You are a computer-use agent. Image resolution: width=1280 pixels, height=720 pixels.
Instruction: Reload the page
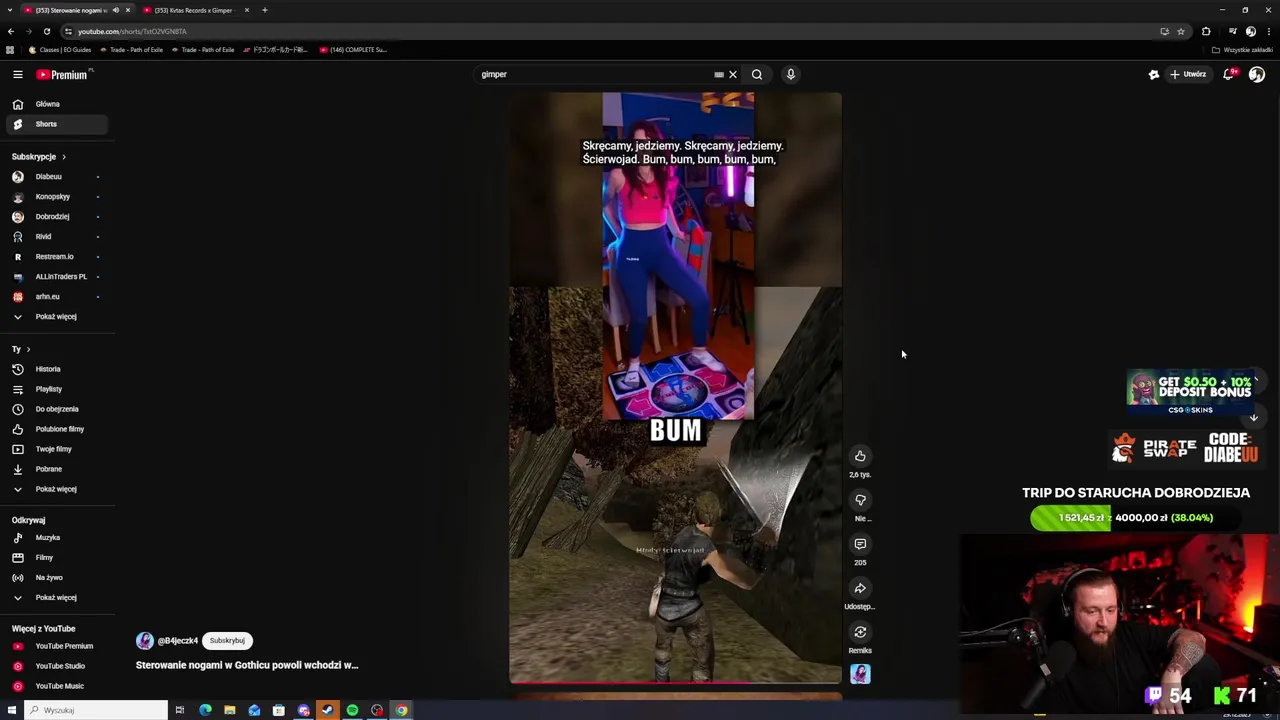point(46,31)
